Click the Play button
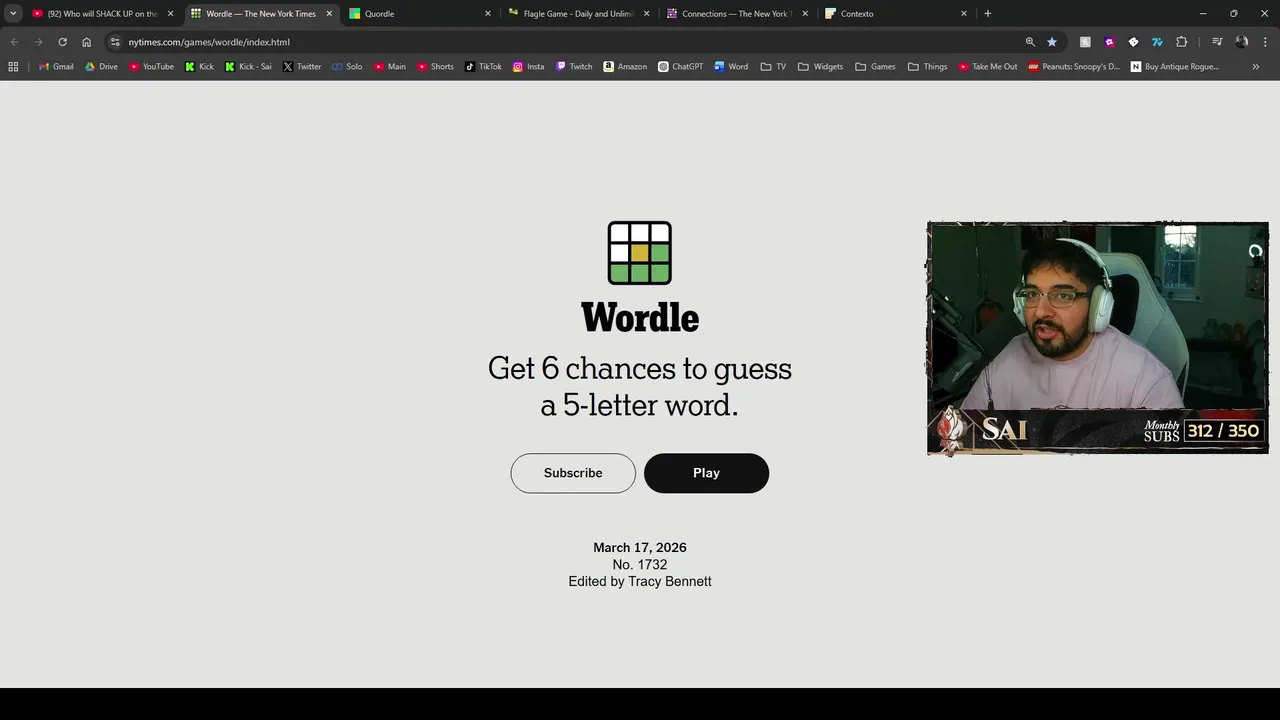Screen dimensions: 1280x720 [x=706, y=473]
